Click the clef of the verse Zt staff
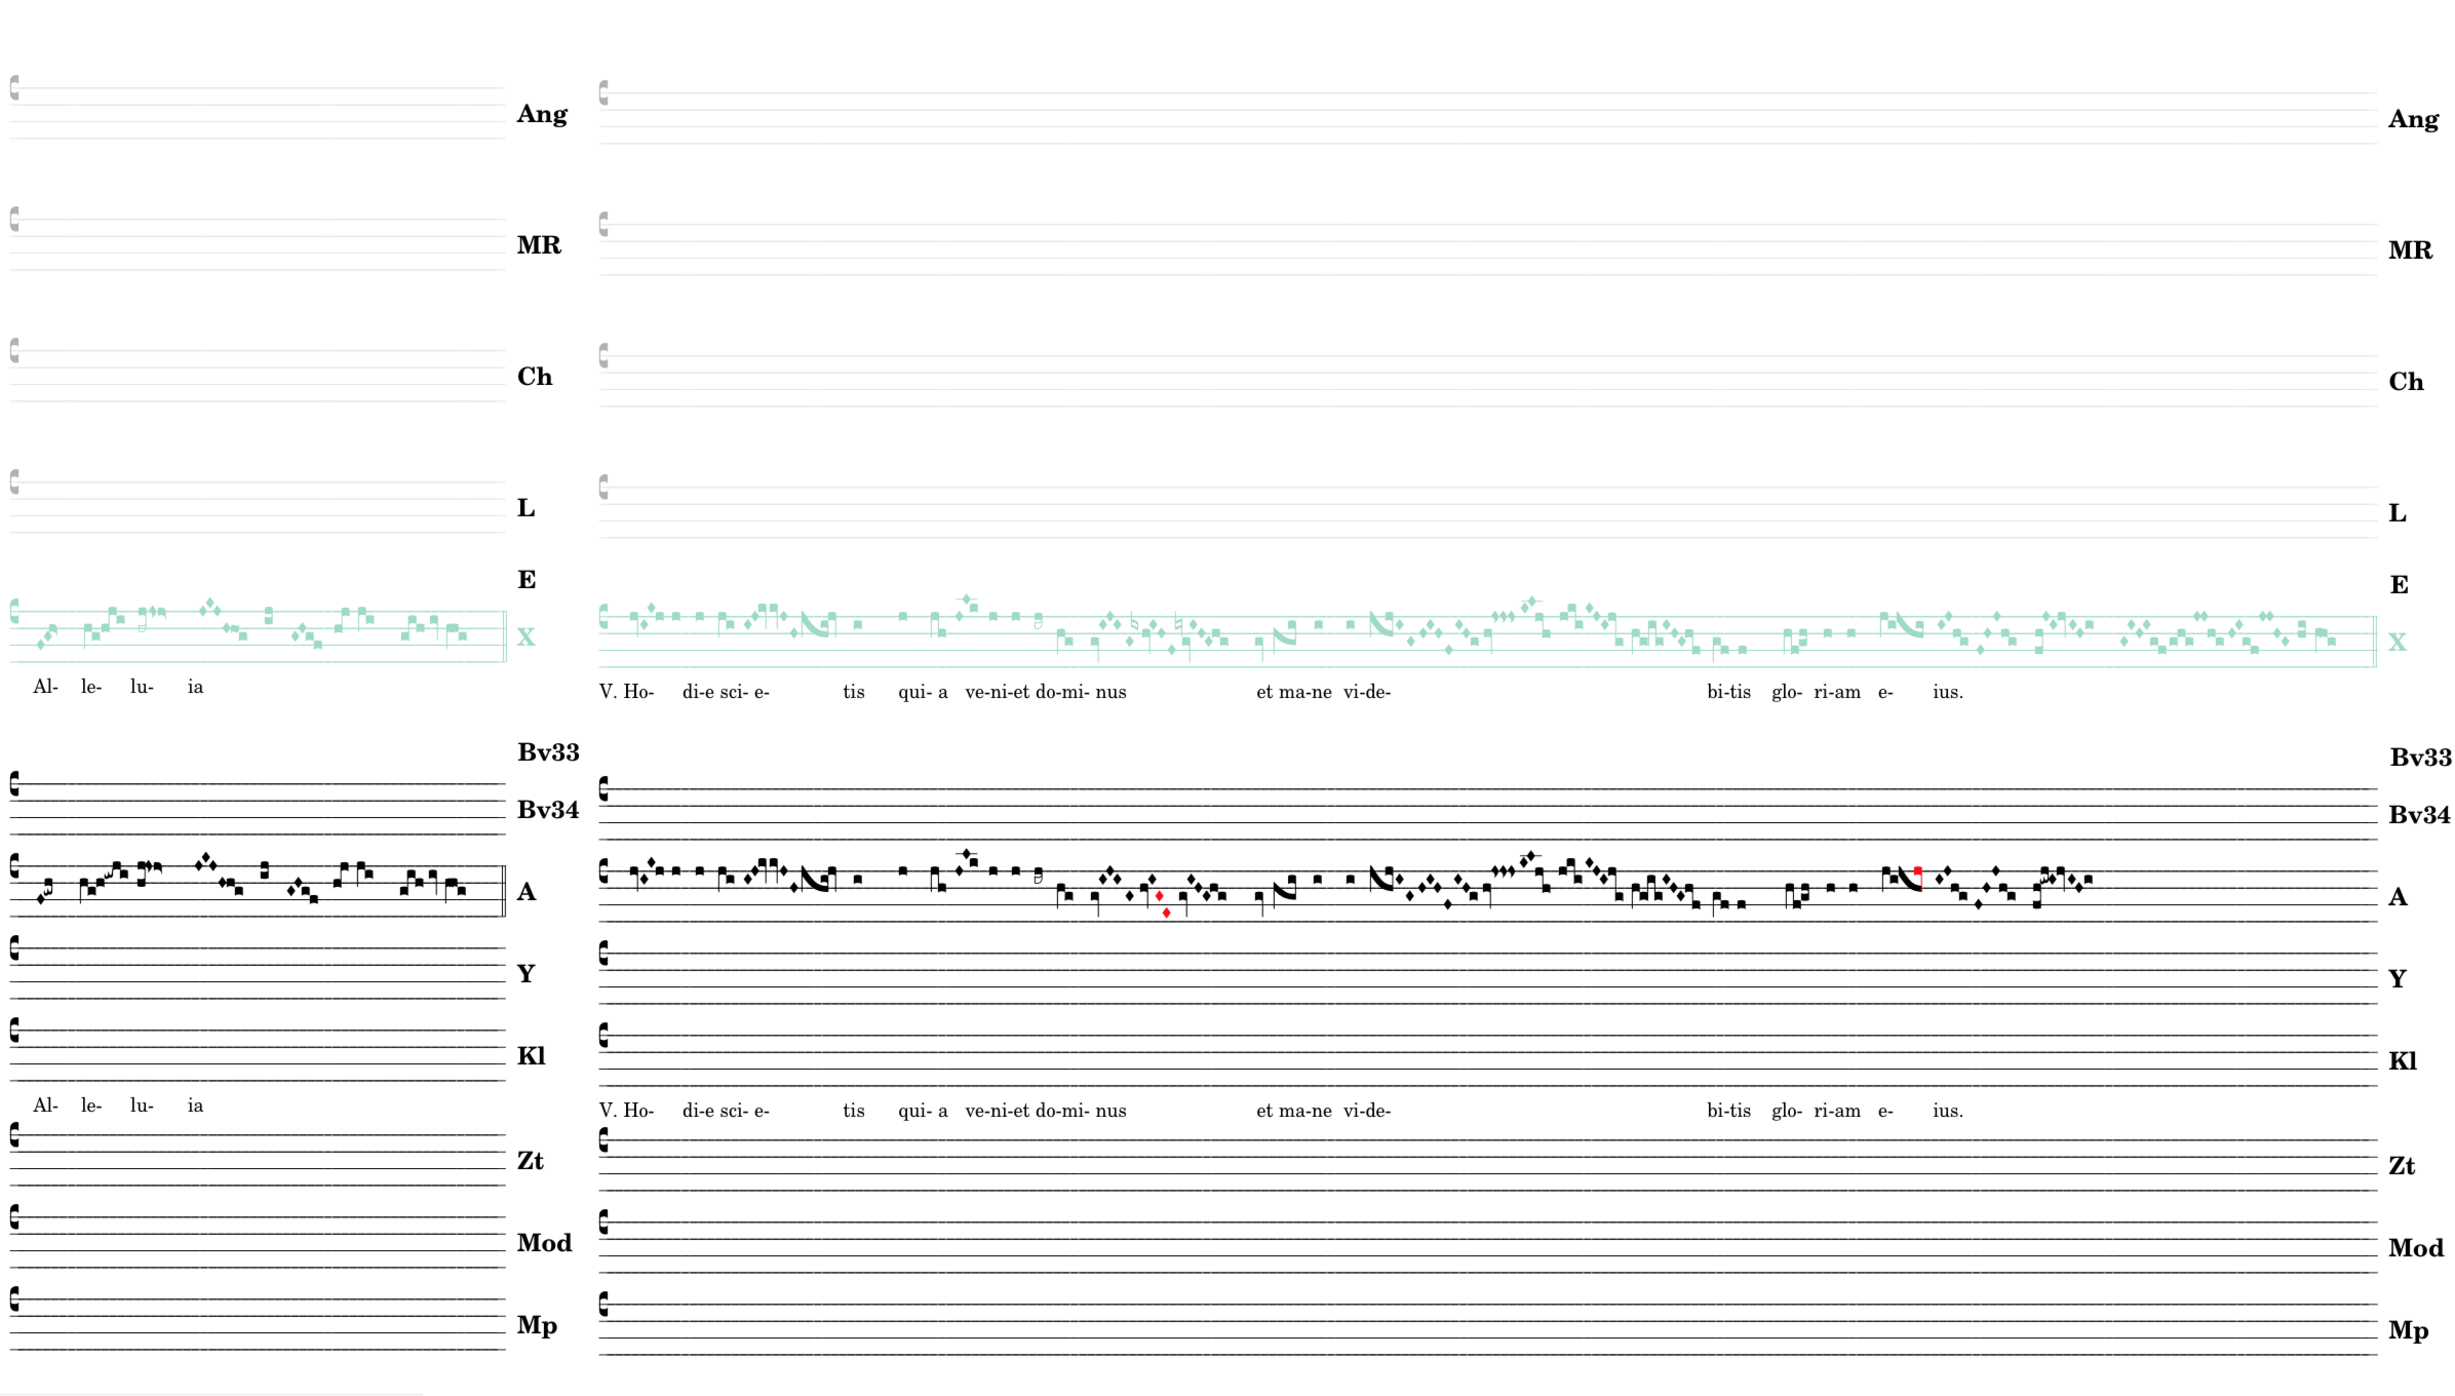The image size is (2455, 1396). tap(604, 1140)
